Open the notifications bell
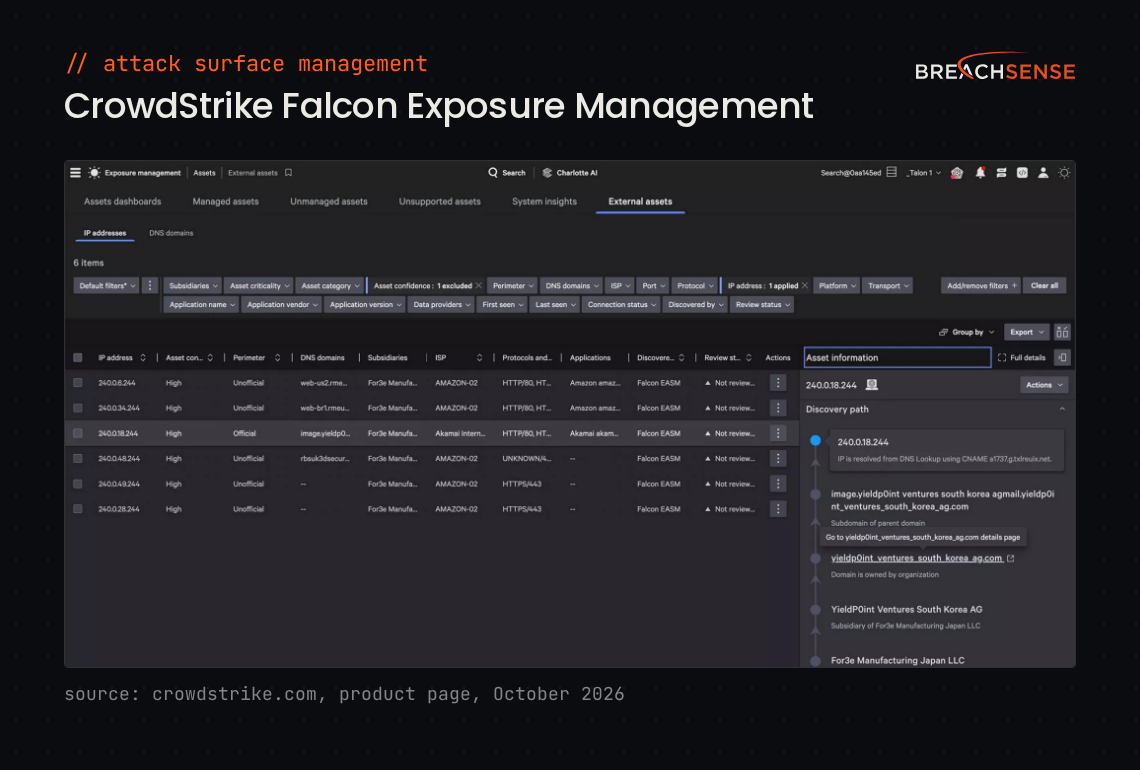Screen dimensions: 1140x770 [x=980, y=173]
